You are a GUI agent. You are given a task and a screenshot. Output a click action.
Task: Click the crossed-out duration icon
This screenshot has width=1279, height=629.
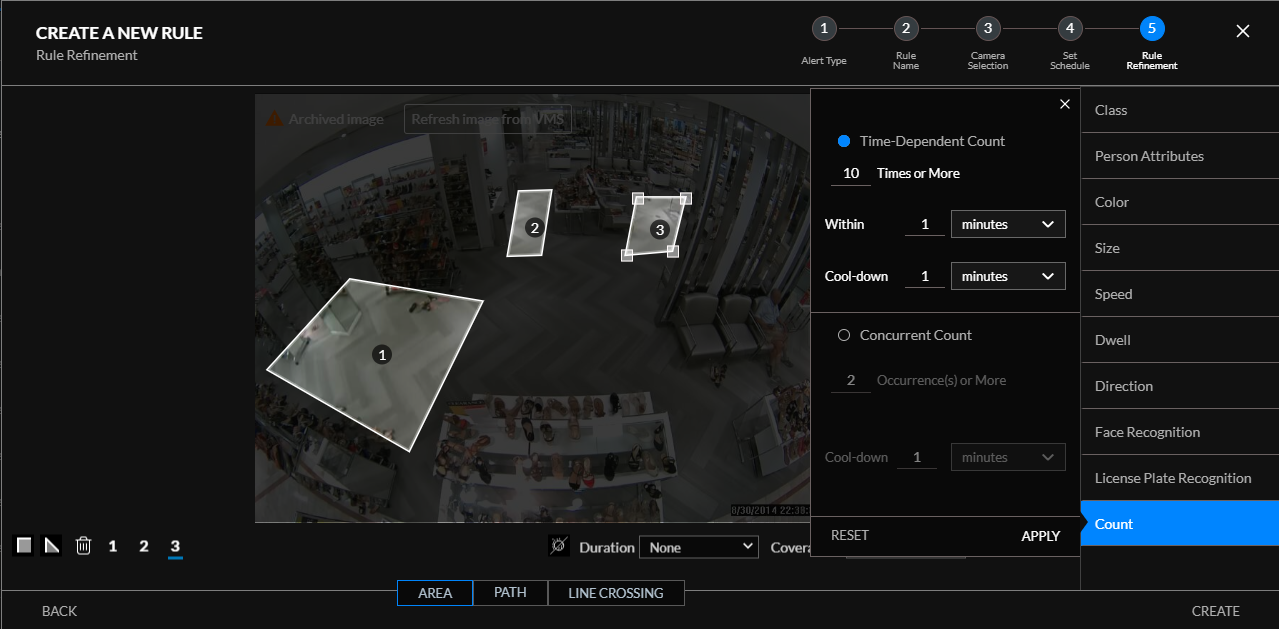click(x=559, y=547)
